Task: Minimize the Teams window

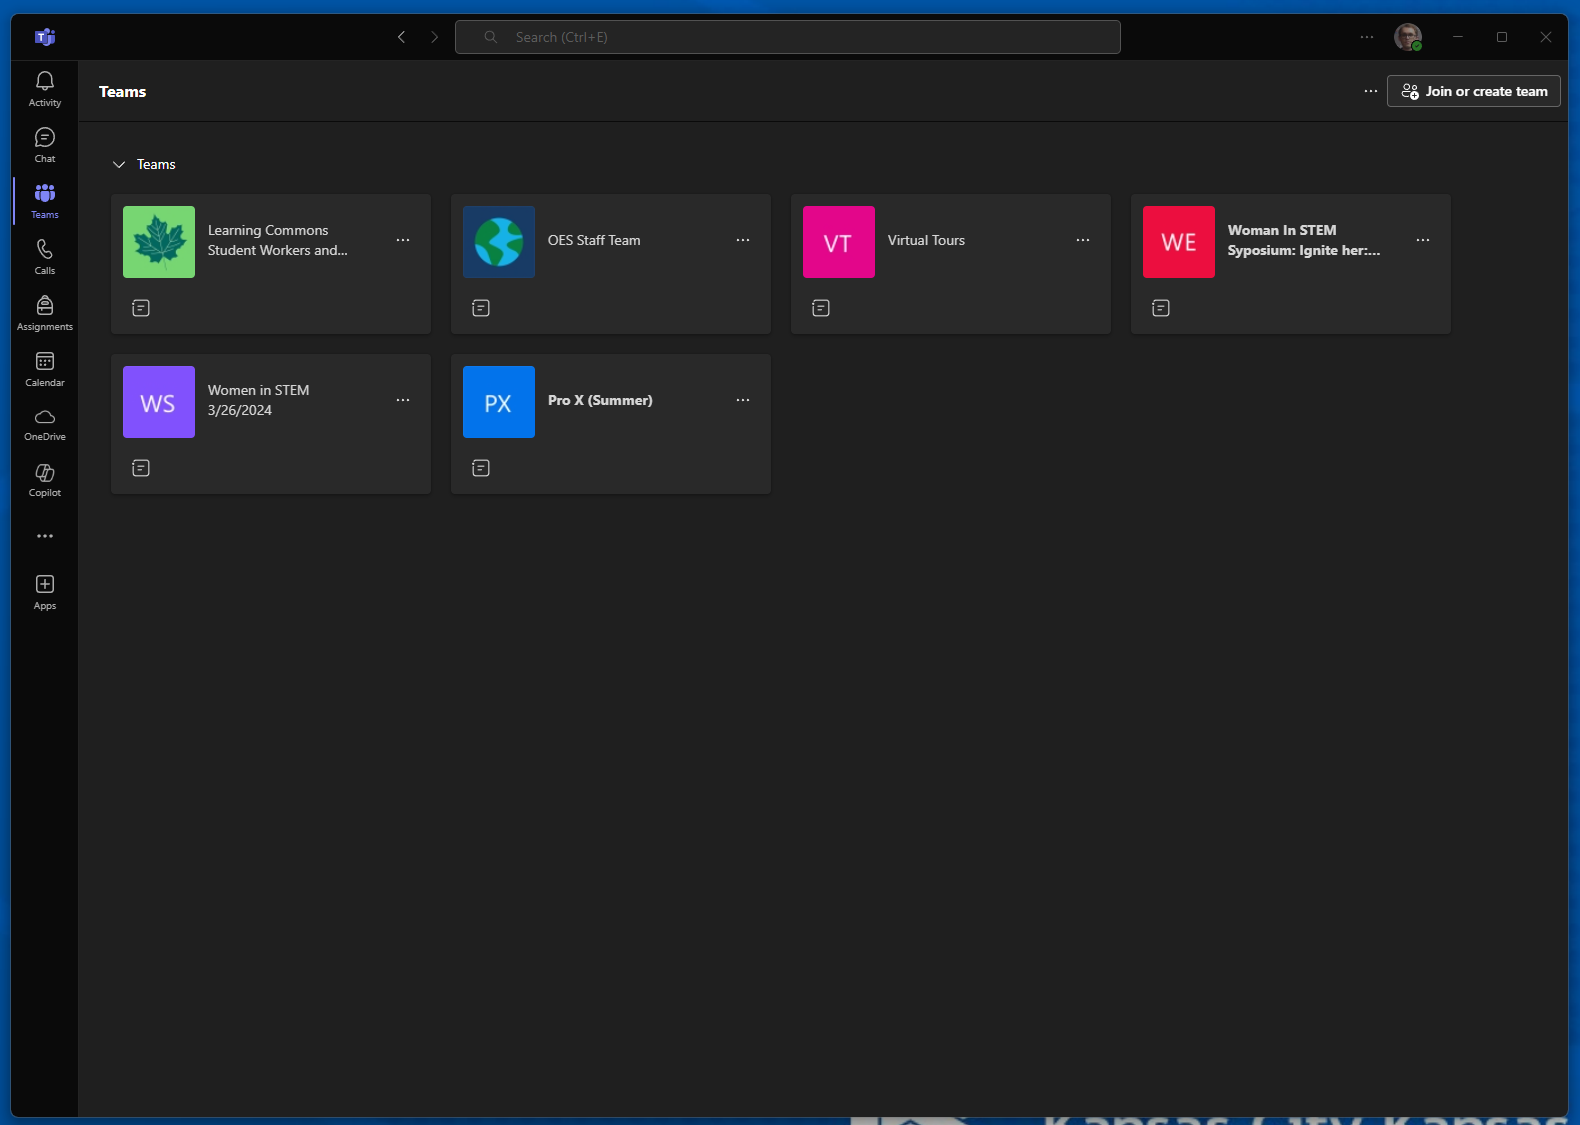Action: click(1458, 37)
